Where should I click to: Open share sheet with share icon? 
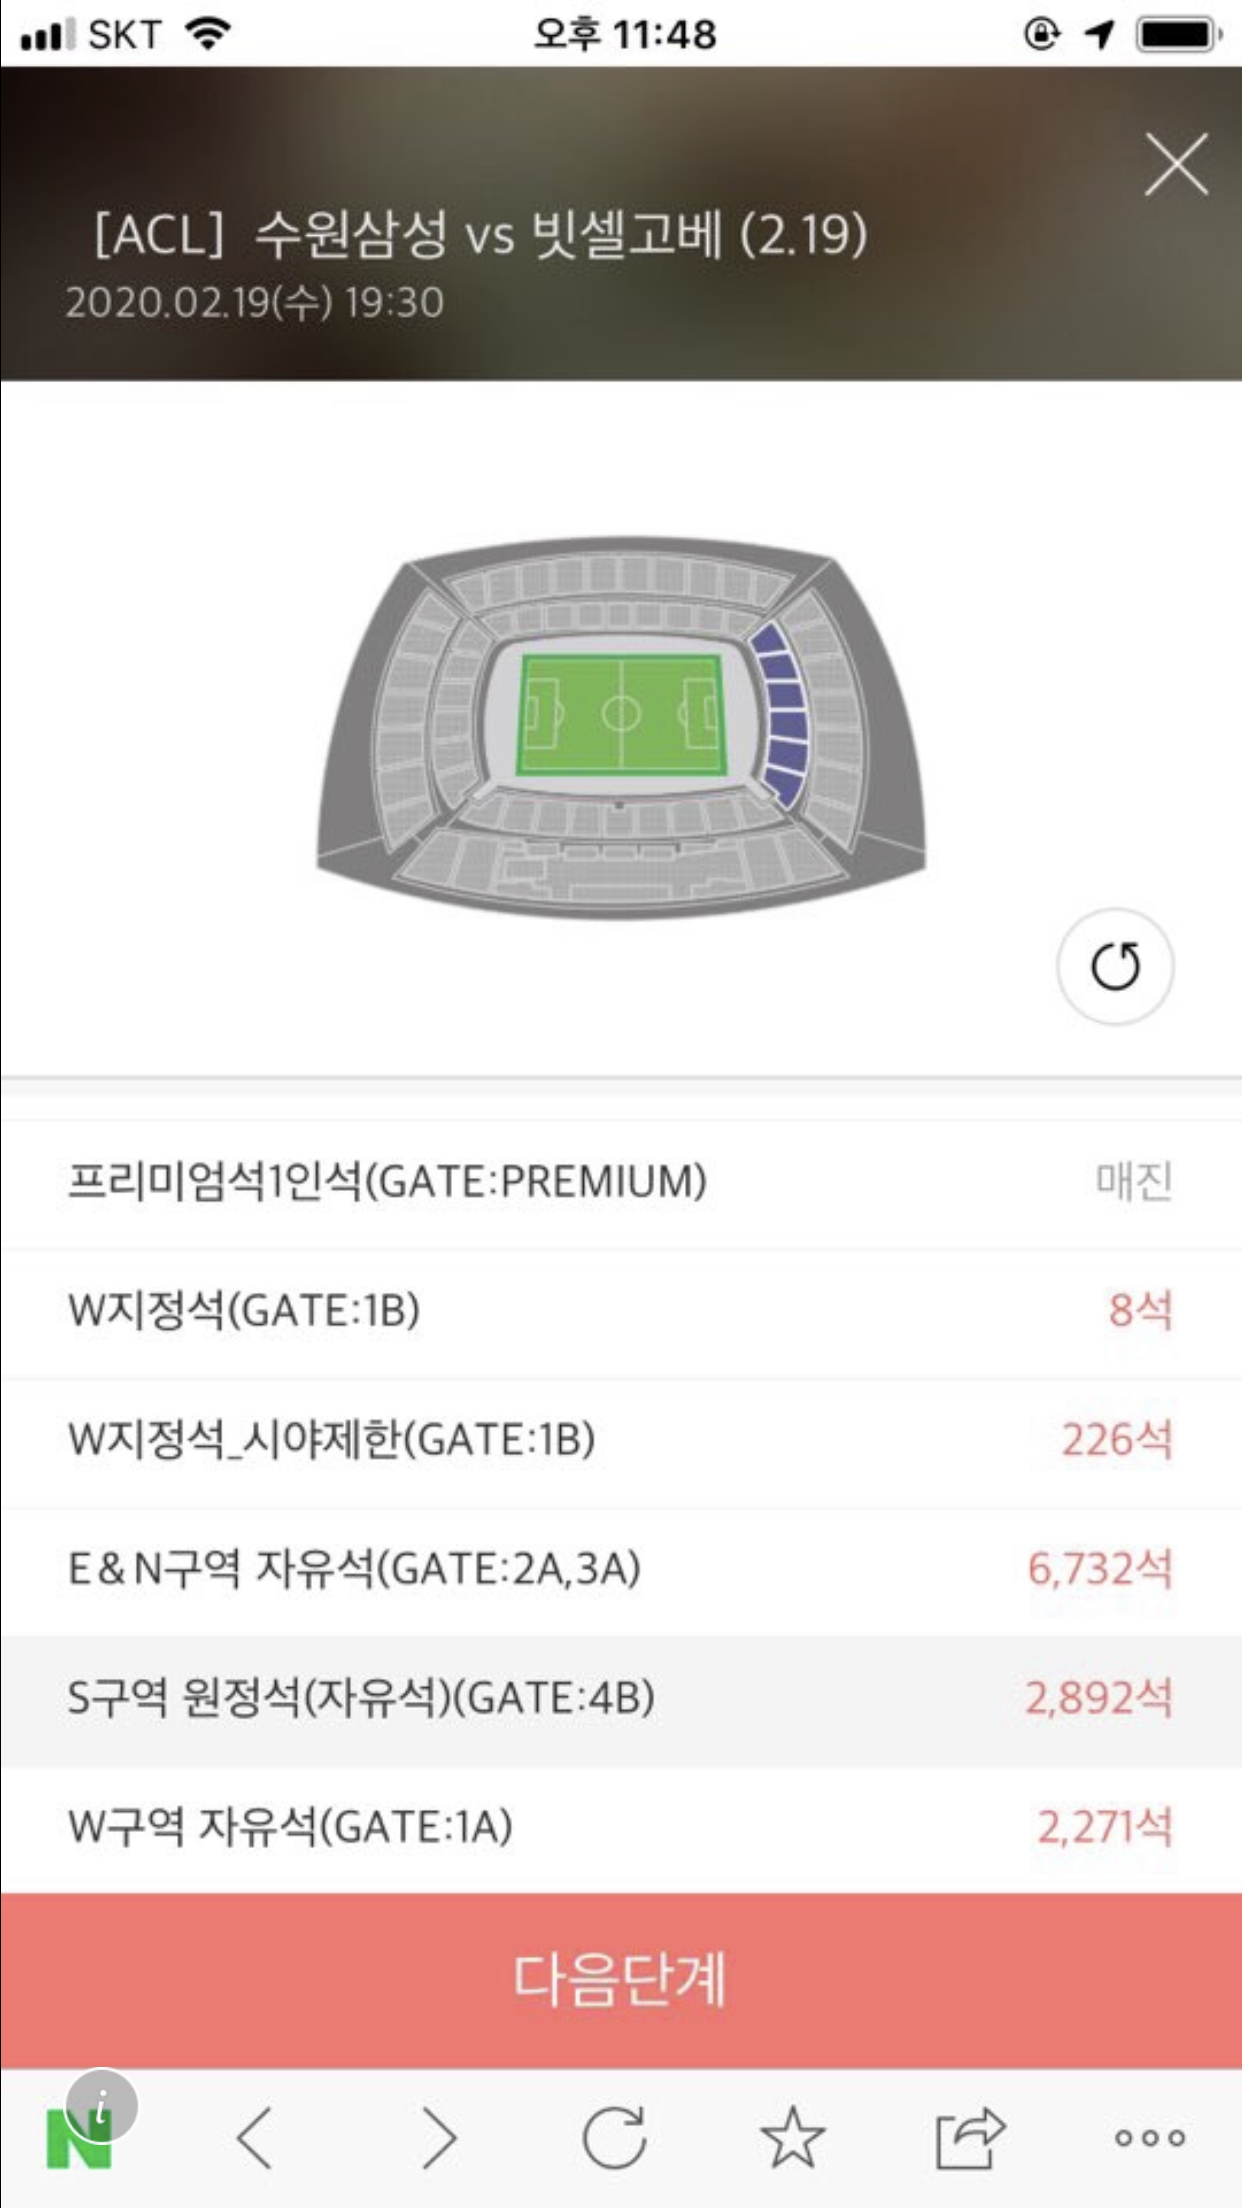coord(968,2138)
